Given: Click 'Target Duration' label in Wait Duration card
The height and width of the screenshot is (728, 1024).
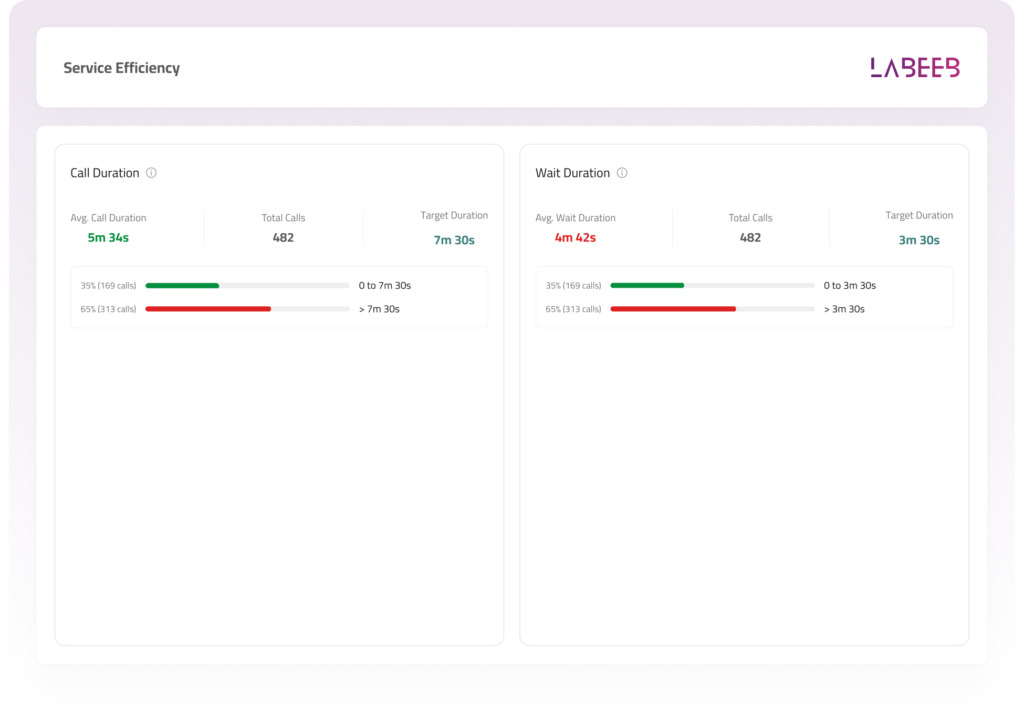Looking at the screenshot, I should (x=919, y=215).
